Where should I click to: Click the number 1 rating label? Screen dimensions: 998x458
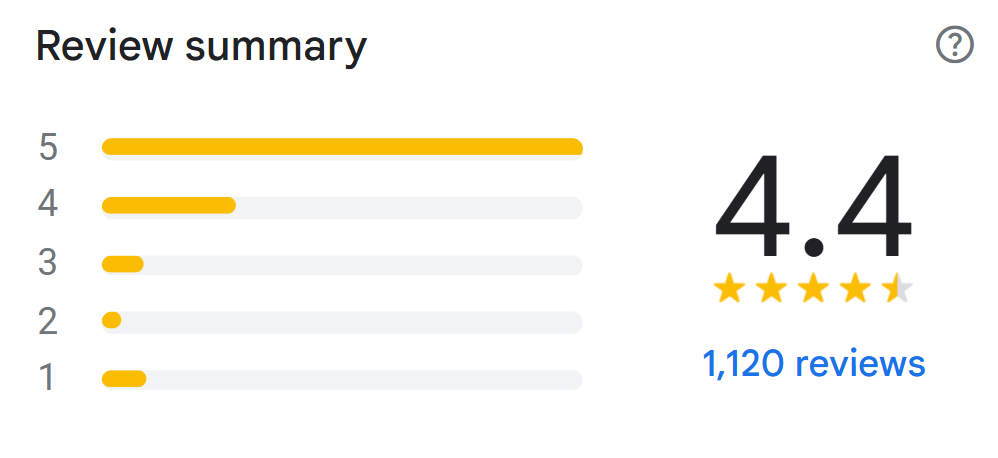(x=48, y=378)
